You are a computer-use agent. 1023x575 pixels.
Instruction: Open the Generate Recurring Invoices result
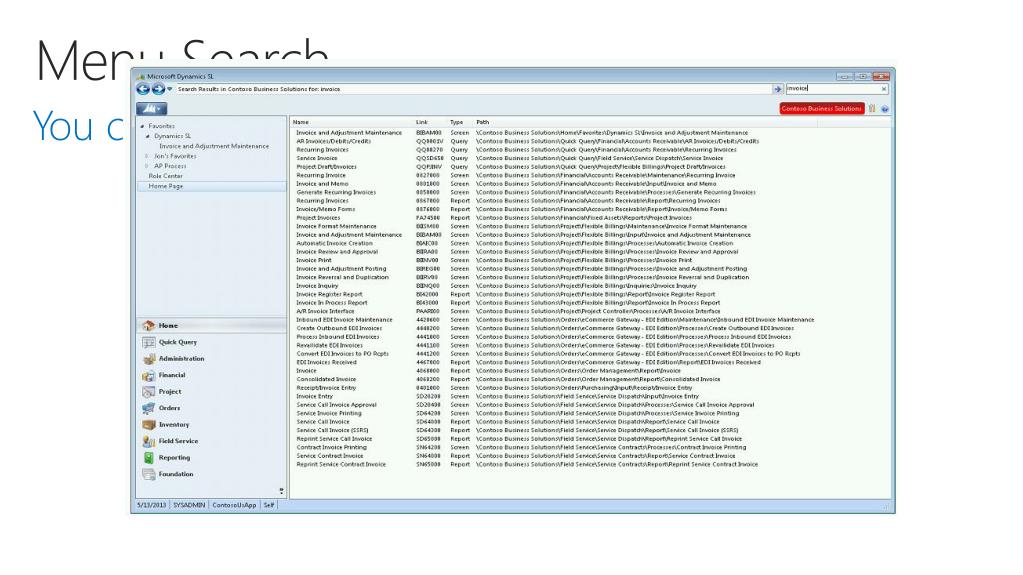336,192
